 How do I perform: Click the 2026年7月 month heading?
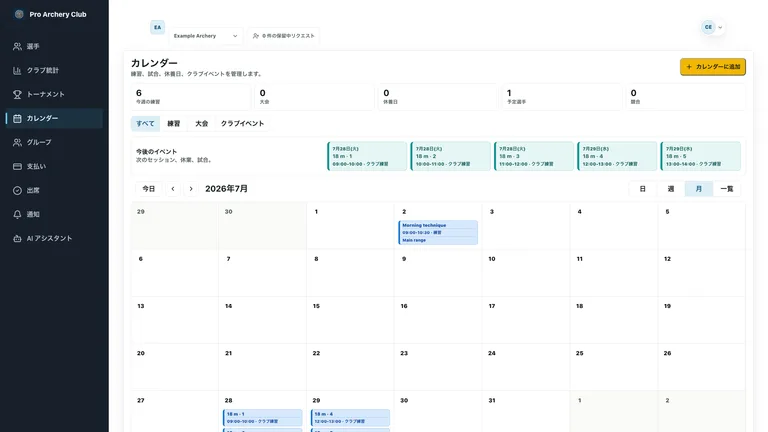pyautogui.click(x=226, y=189)
